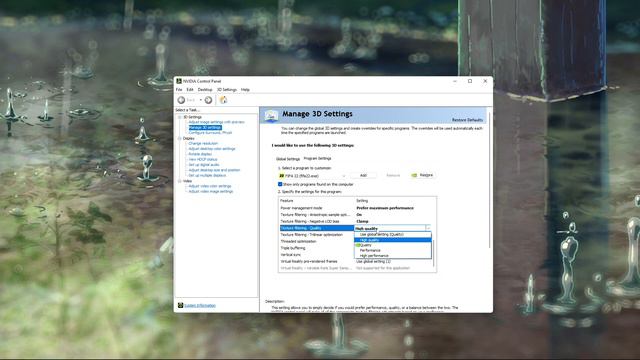This screenshot has height=360, width=640.
Task: Click the Forward arrow toolbar icon
Action: point(209,100)
